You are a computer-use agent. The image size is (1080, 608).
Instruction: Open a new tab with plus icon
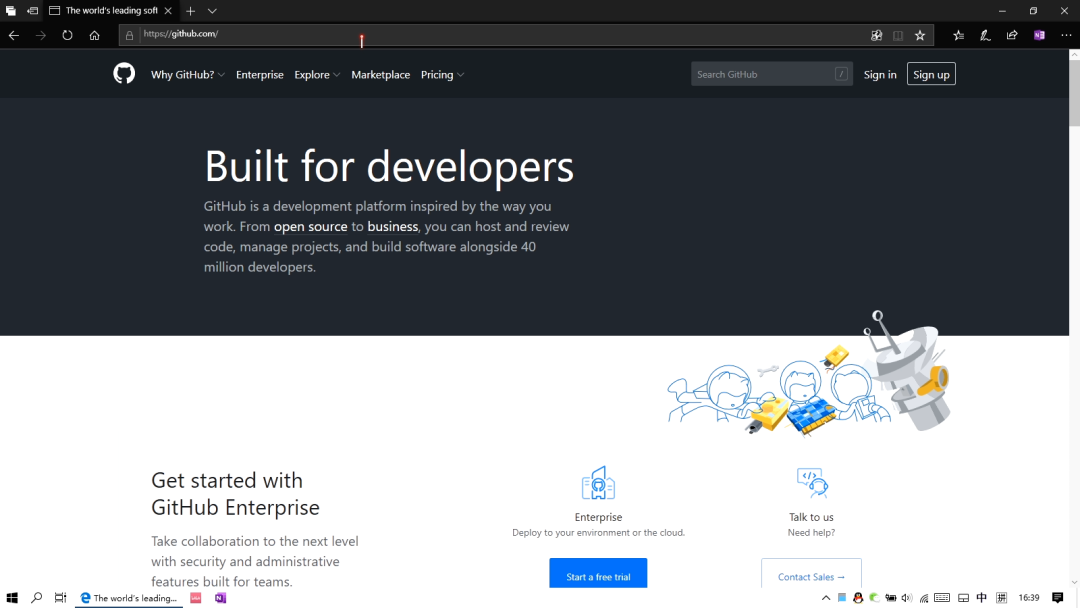[190, 10]
